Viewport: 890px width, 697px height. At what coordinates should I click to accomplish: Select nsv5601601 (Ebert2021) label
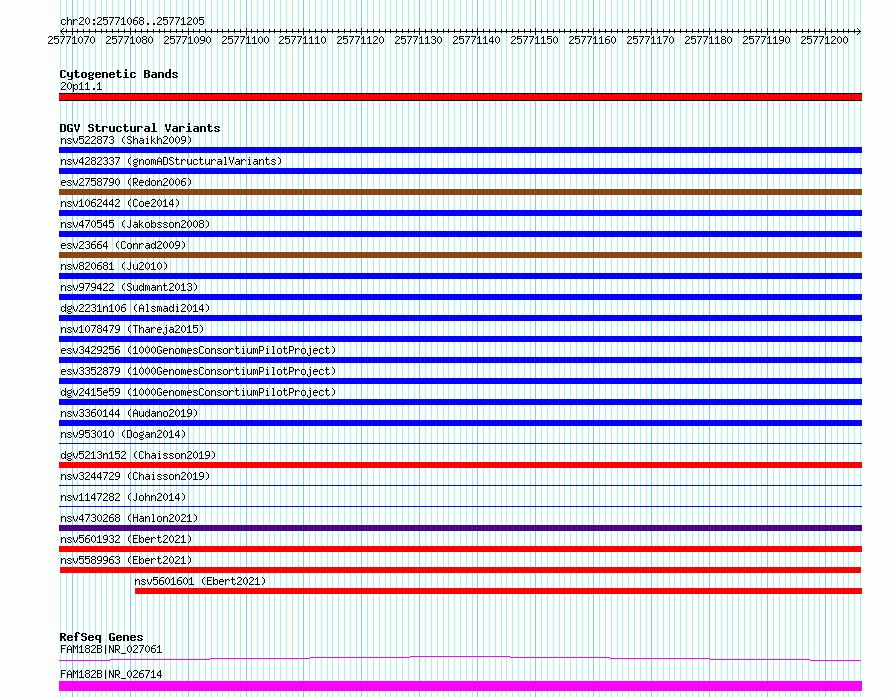click(x=200, y=581)
